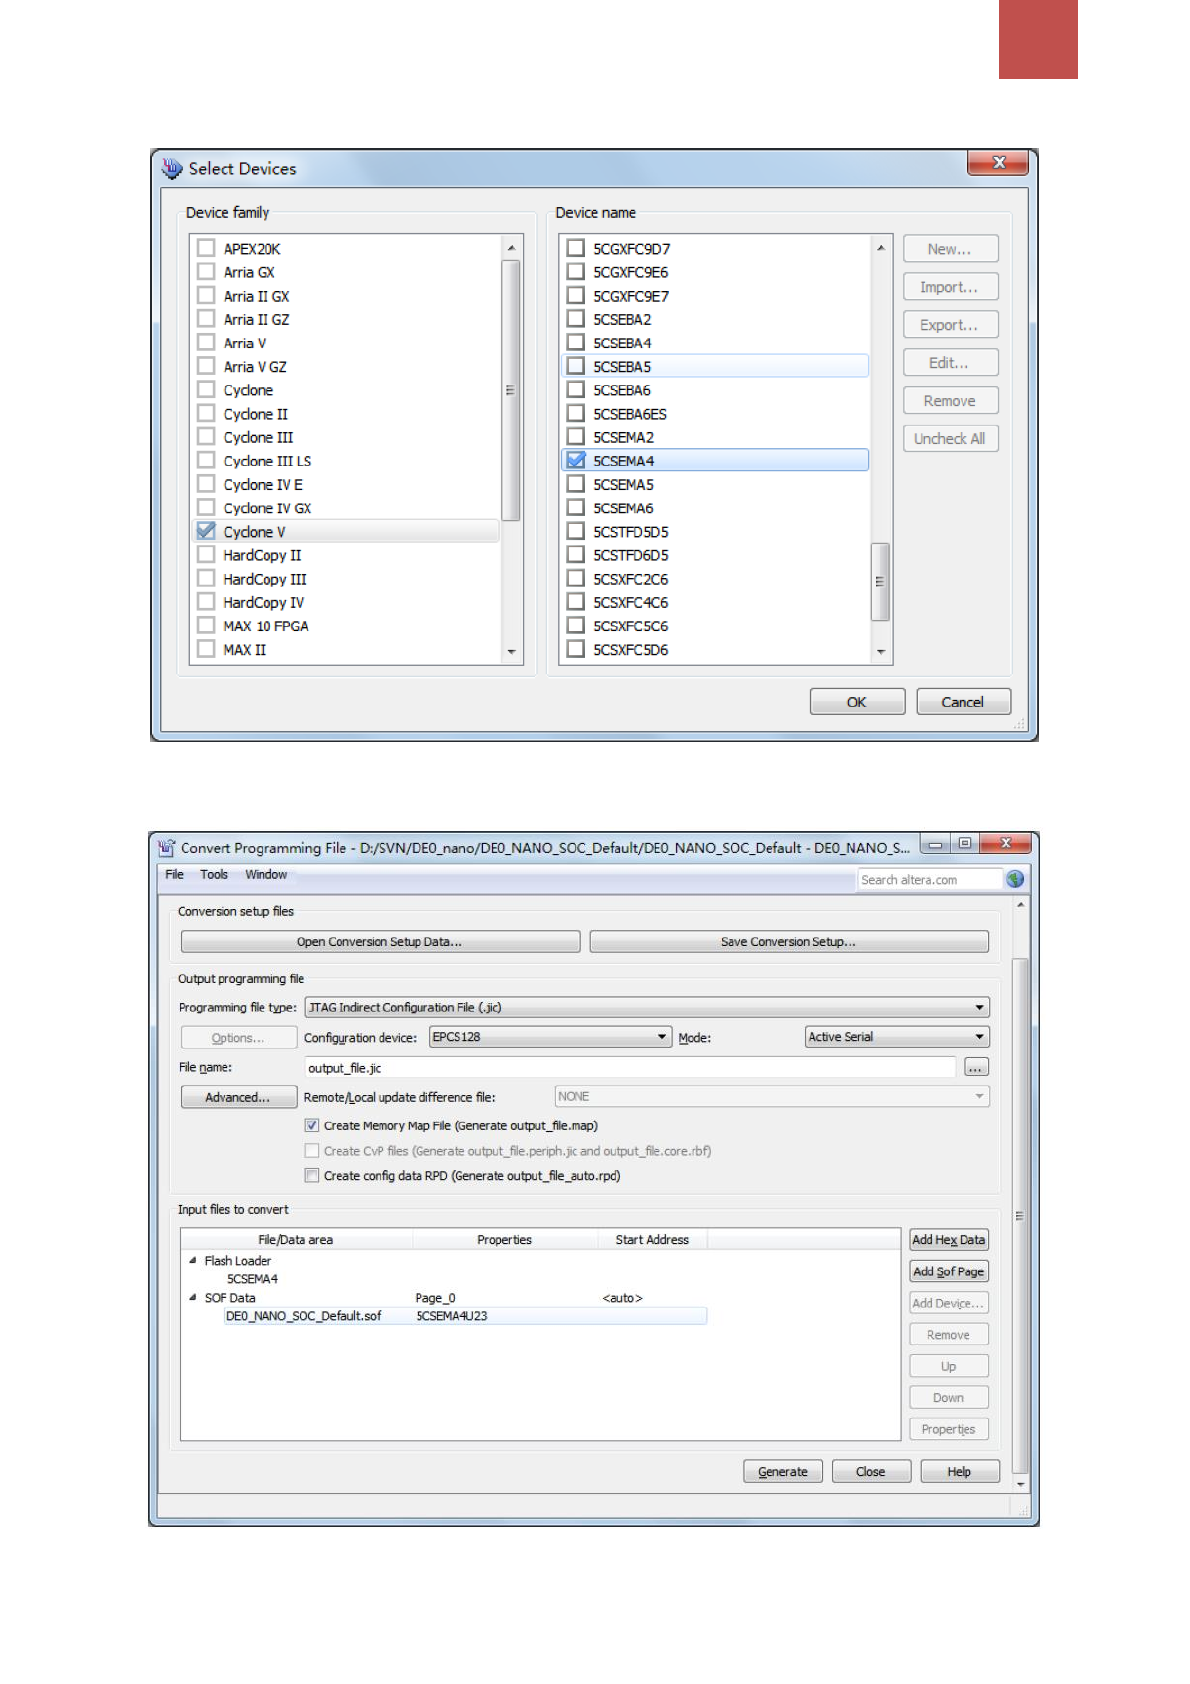Click the Search altera.com field
This screenshot has width=1190, height=1684.
pos(930,880)
